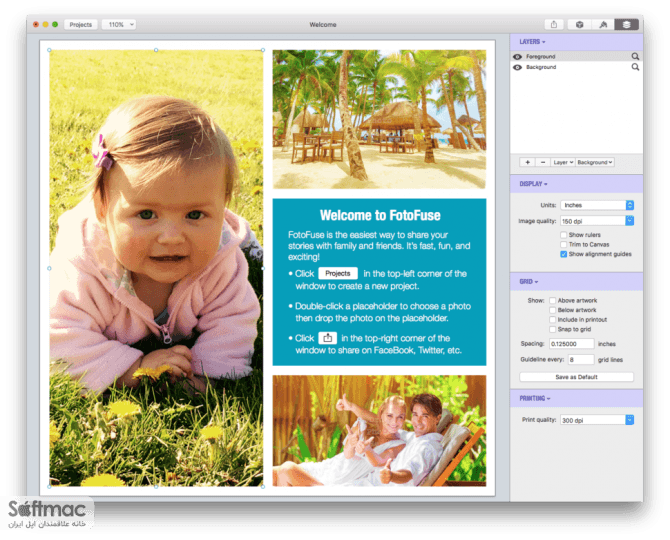Enable Show rulers checkbox
670x540 pixels.
(564, 235)
